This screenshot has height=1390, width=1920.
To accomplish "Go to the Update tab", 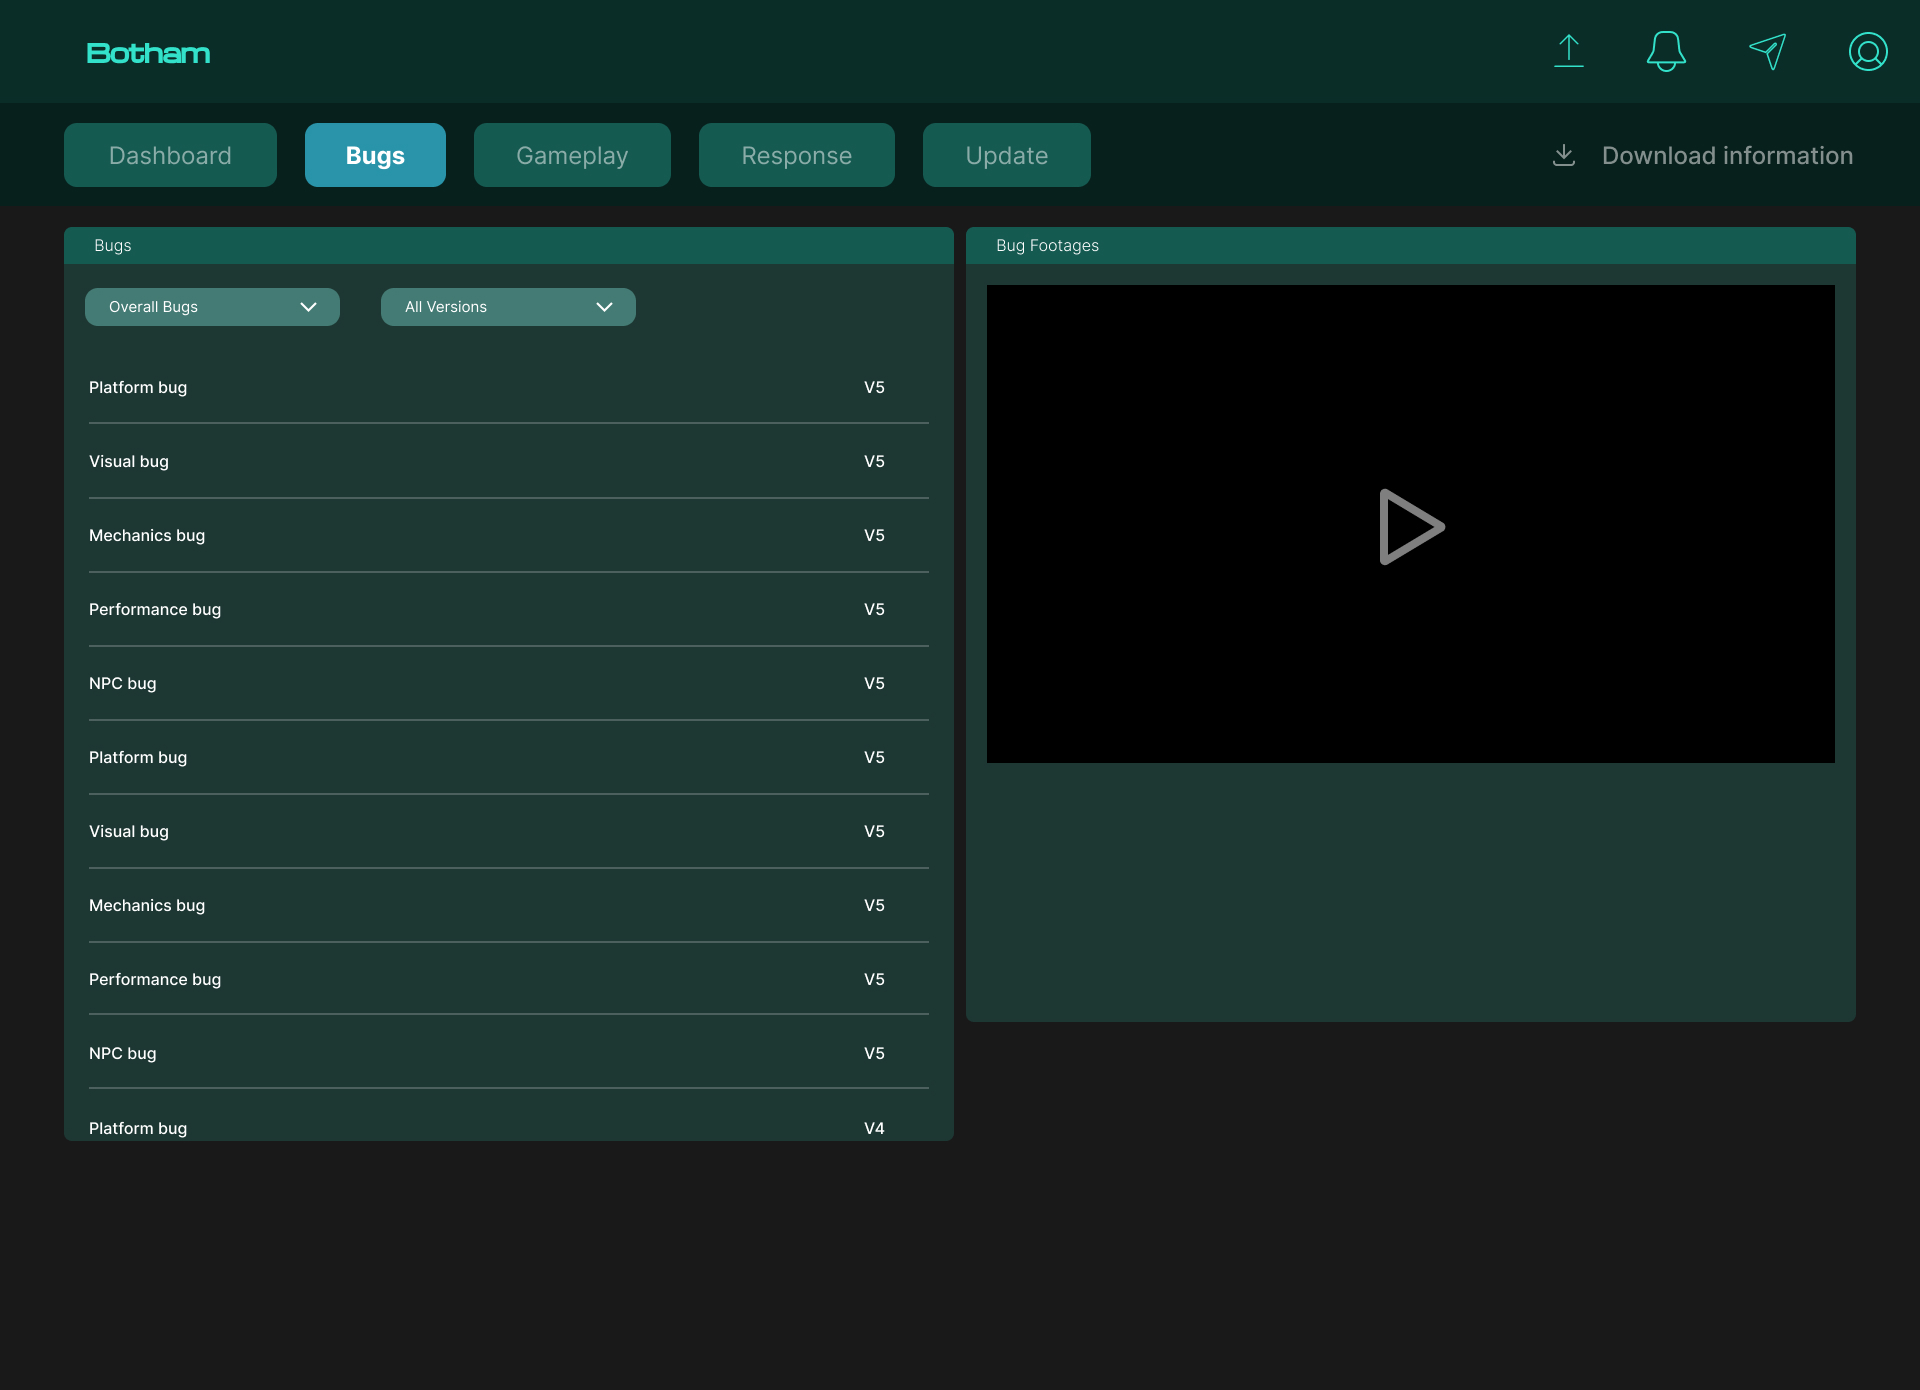I will [x=1006, y=155].
